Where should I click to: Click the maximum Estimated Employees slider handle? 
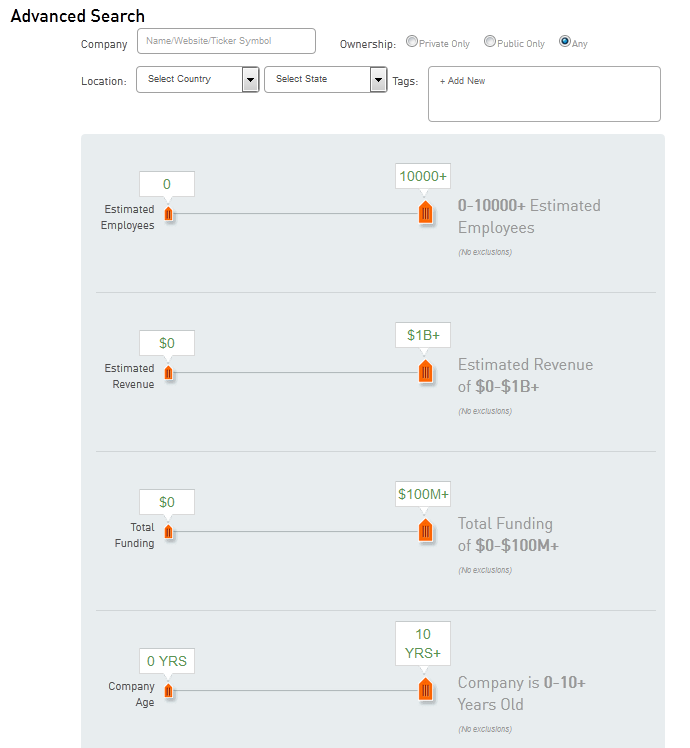click(x=425, y=212)
